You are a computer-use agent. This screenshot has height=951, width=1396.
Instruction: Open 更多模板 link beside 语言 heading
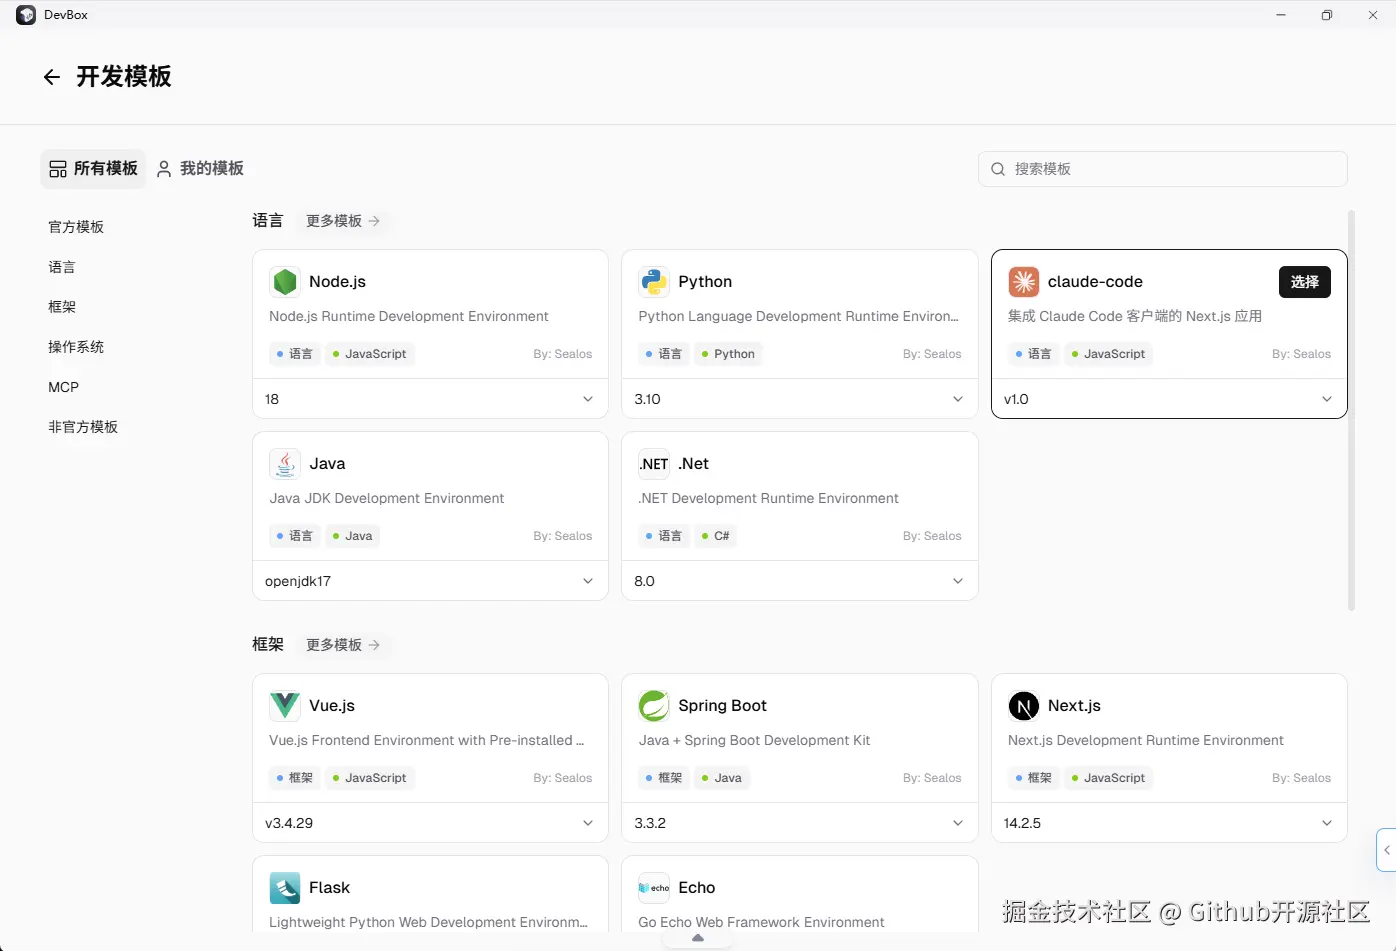click(x=343, y=221)
